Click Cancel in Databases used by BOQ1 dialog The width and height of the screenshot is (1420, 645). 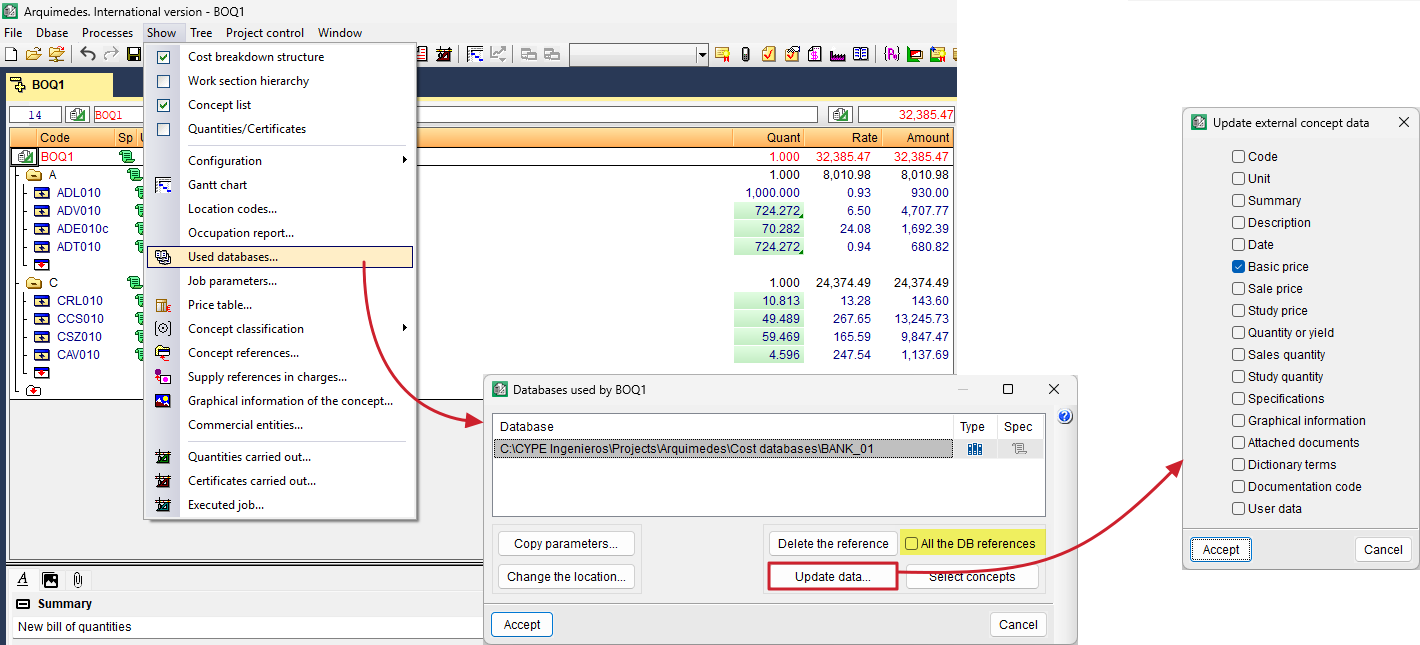click(x=1018, y=625)
